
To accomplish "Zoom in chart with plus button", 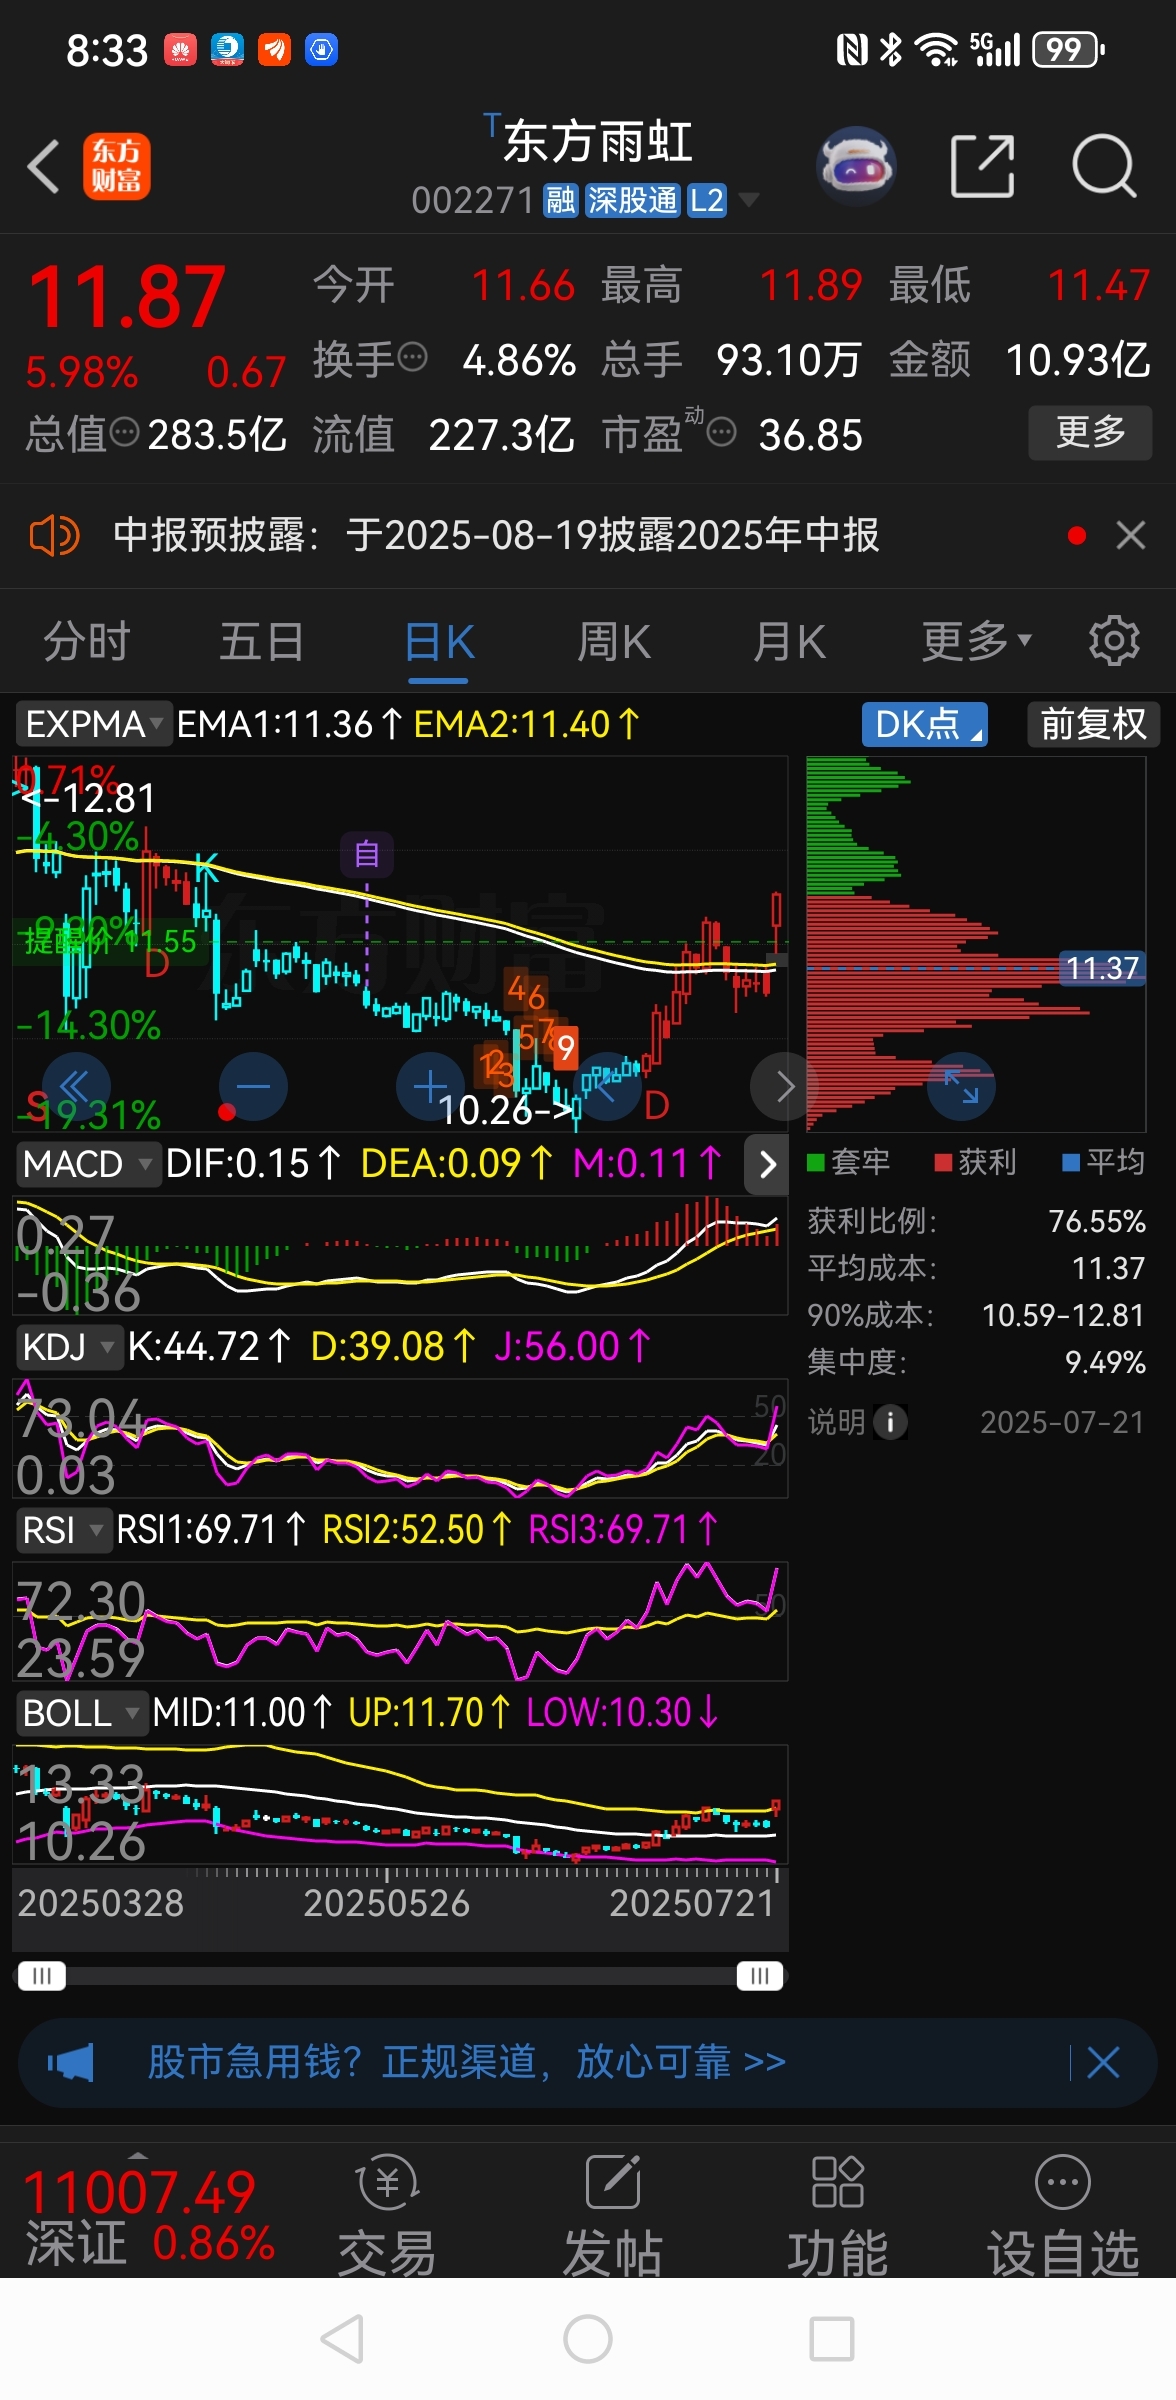I will pos(430,1086).
